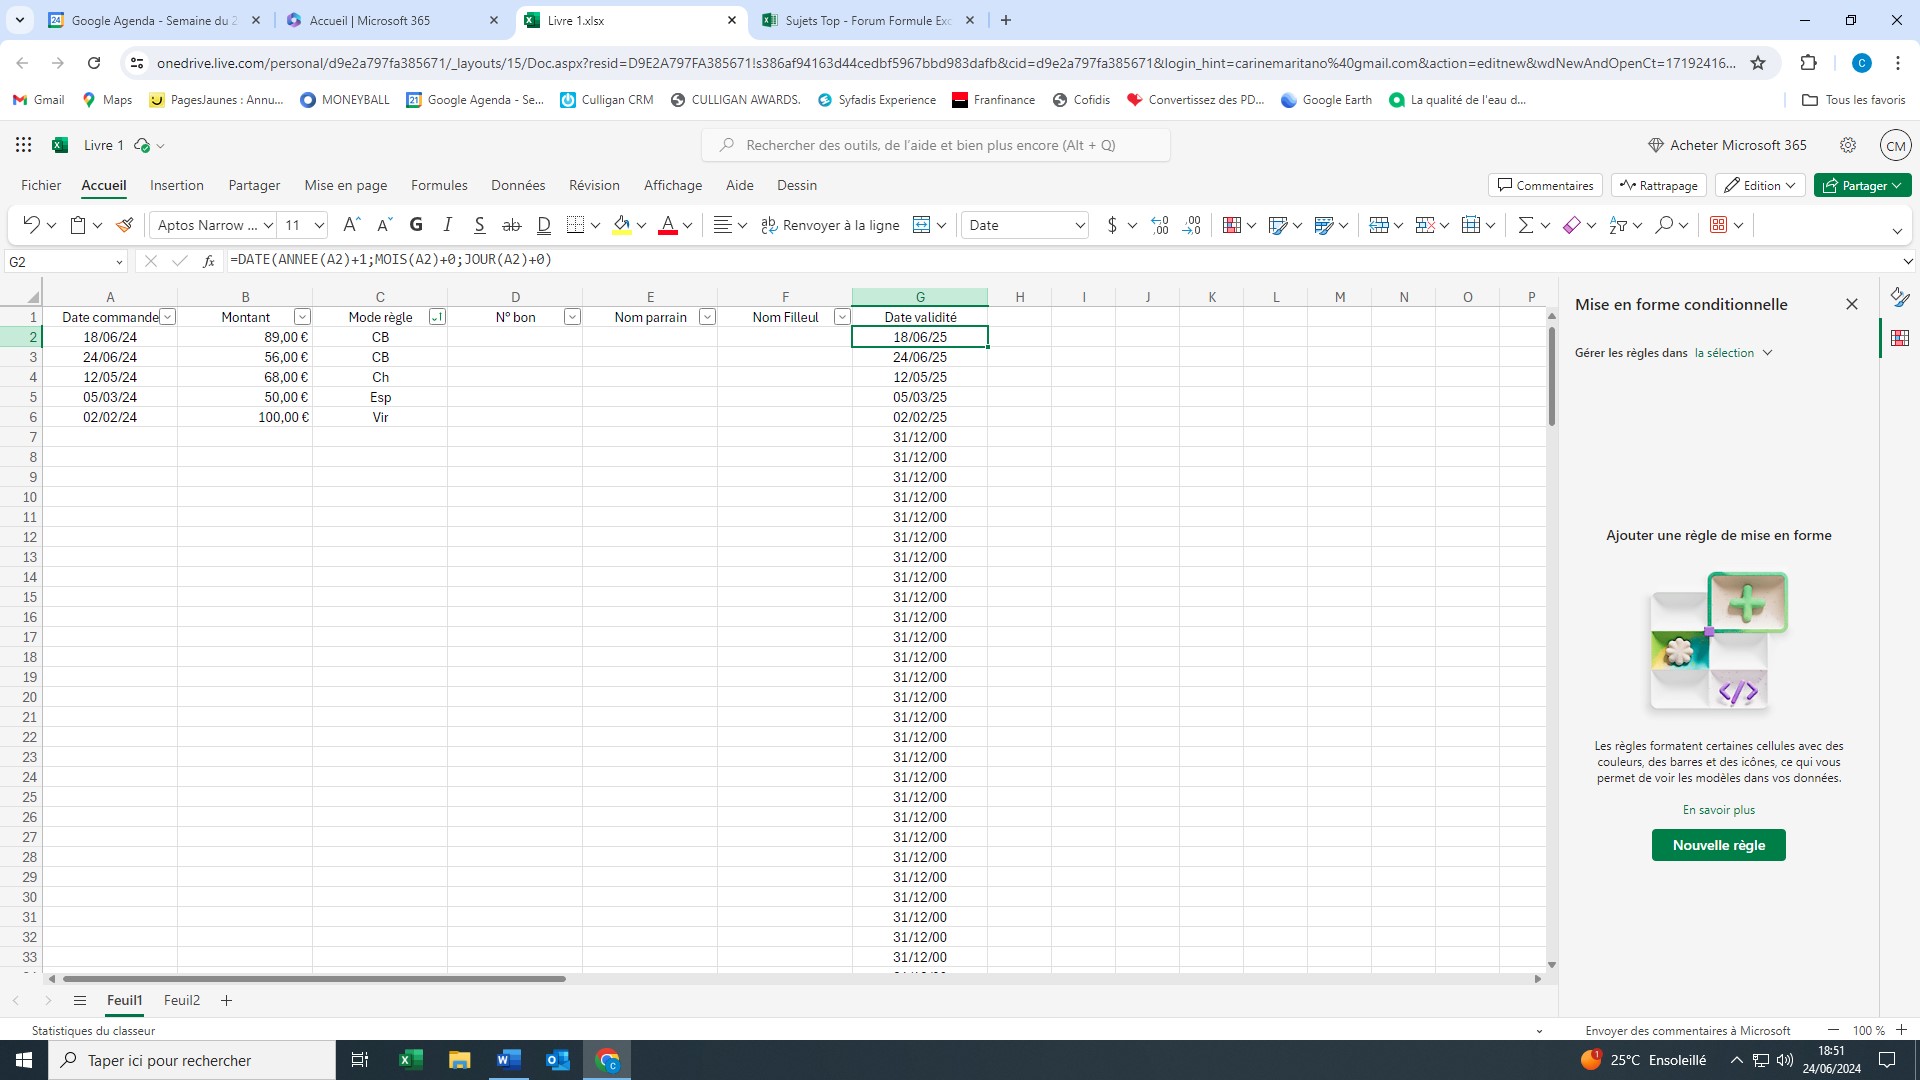Open Excel settings gear icon
The image size is (1920, 1080).
1848,145
